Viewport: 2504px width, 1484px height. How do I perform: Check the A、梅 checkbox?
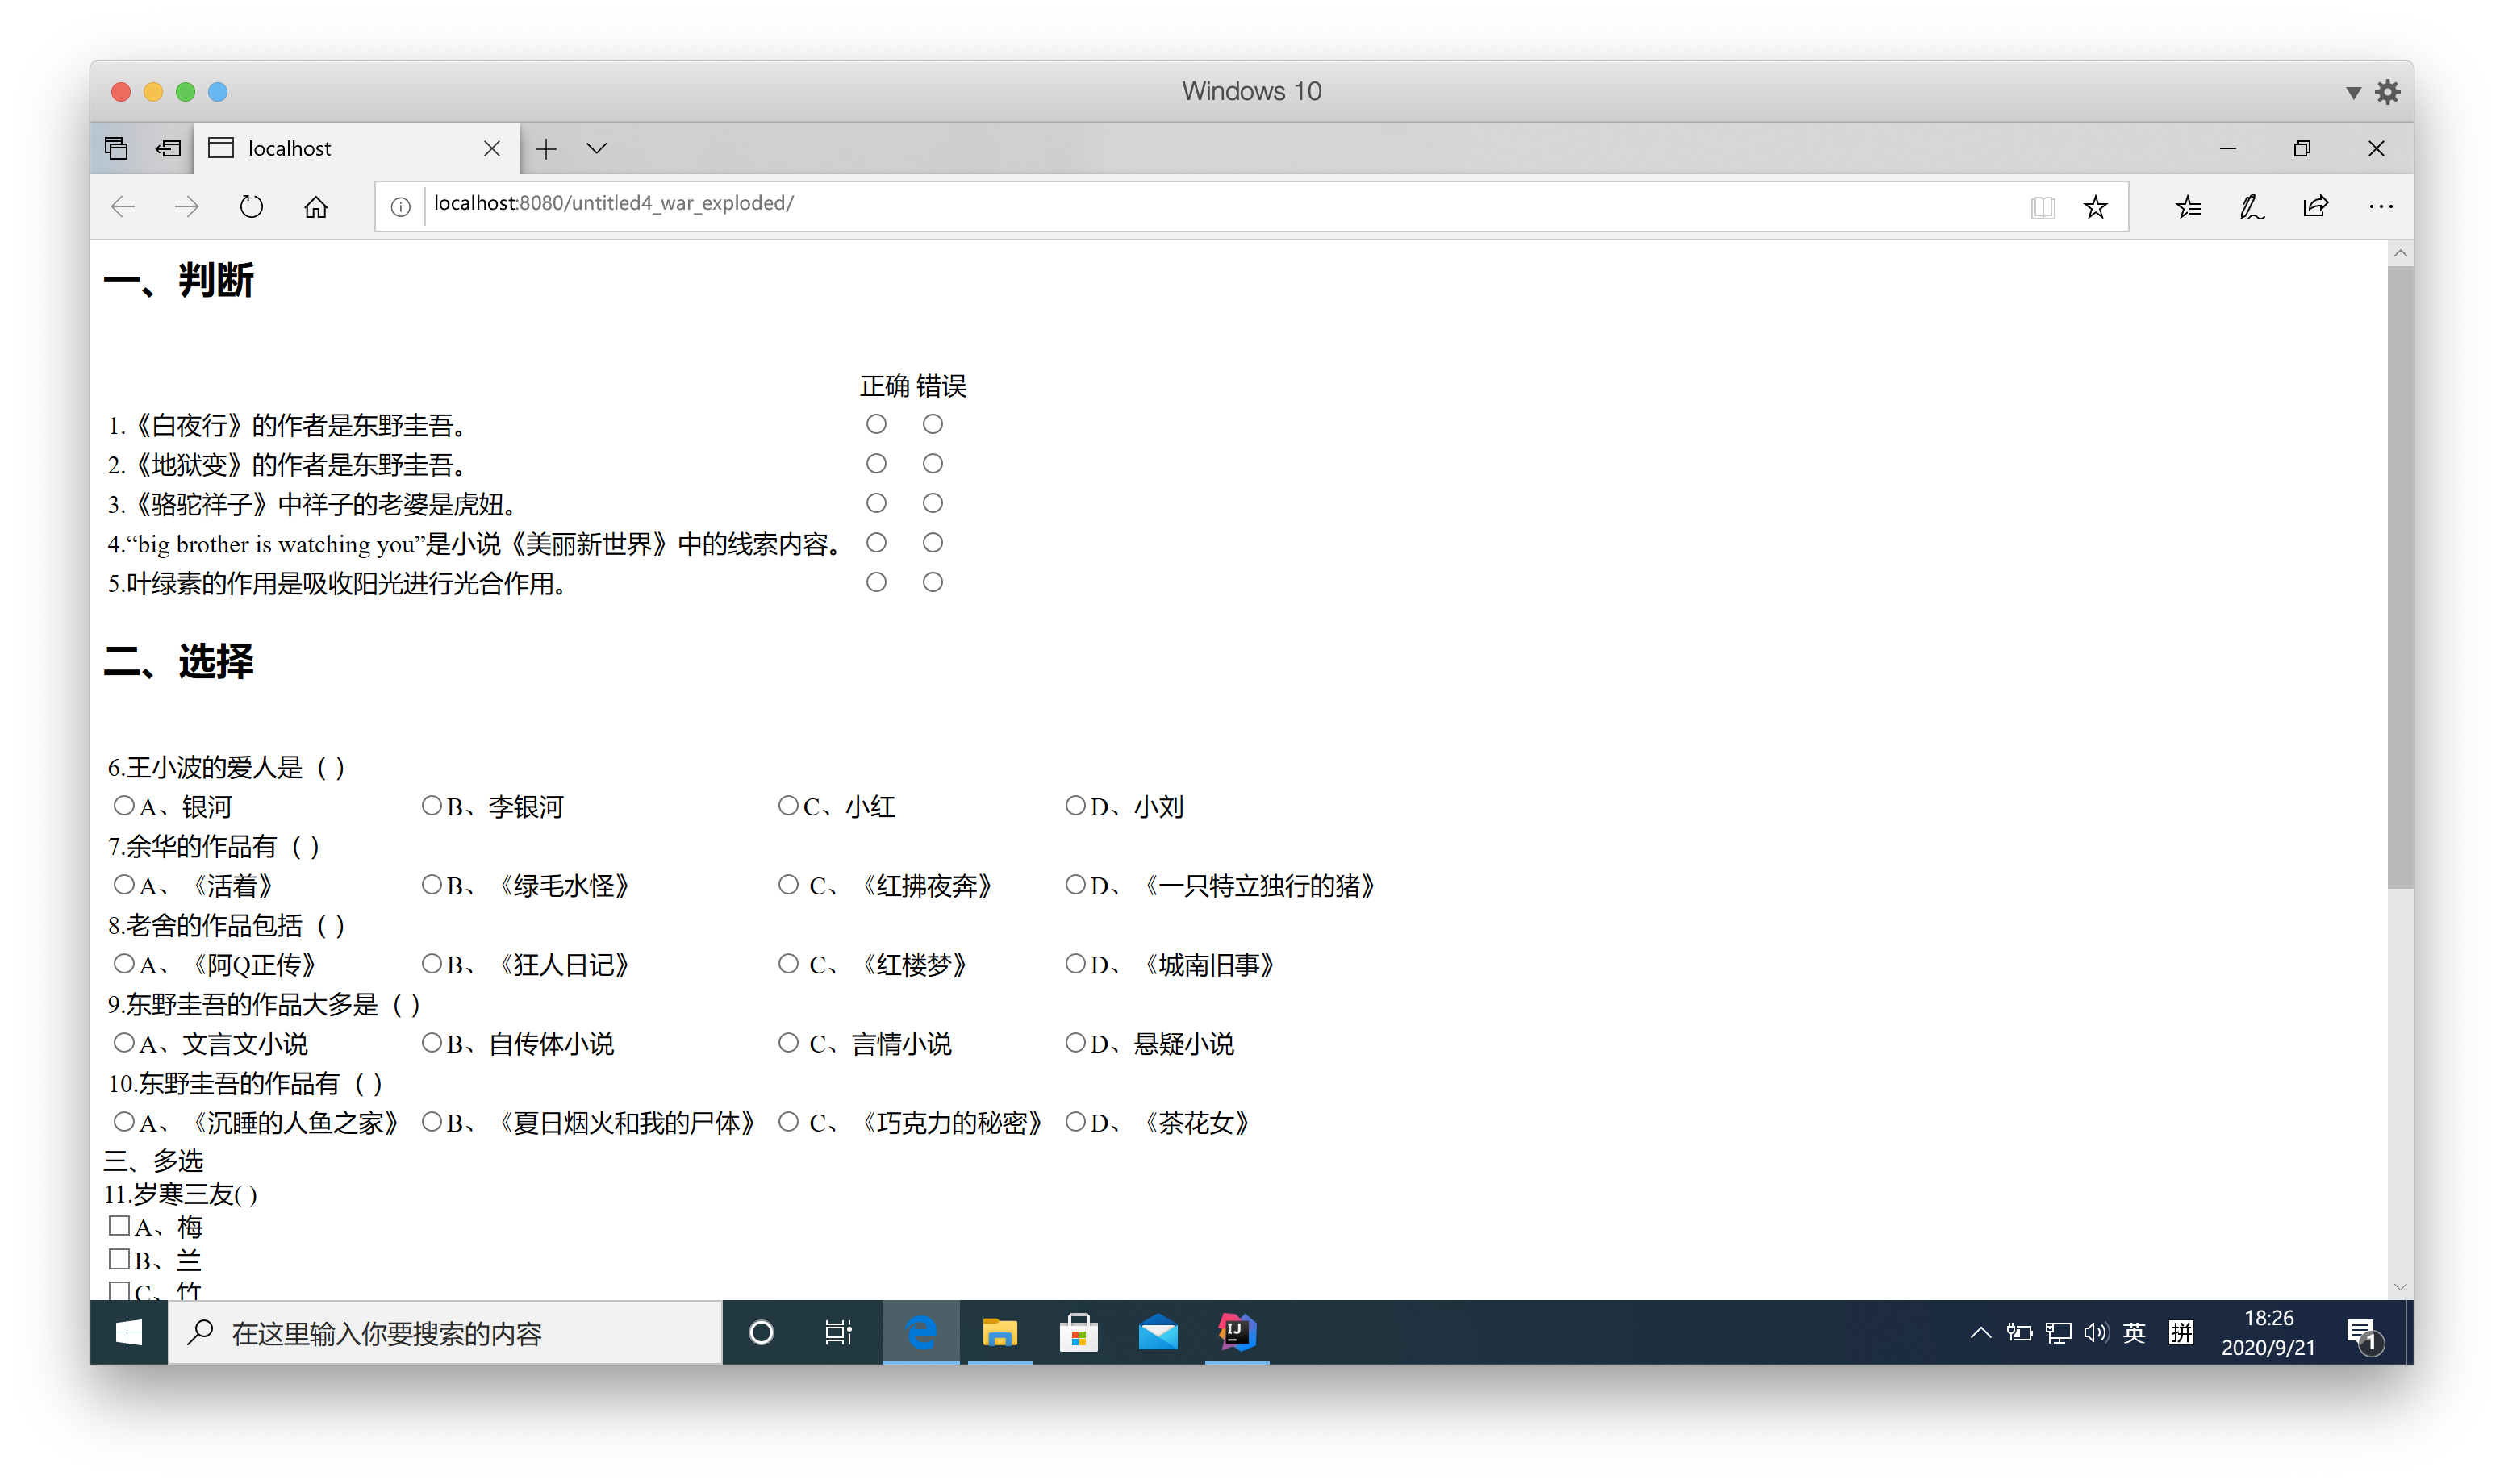[120, 1225]
